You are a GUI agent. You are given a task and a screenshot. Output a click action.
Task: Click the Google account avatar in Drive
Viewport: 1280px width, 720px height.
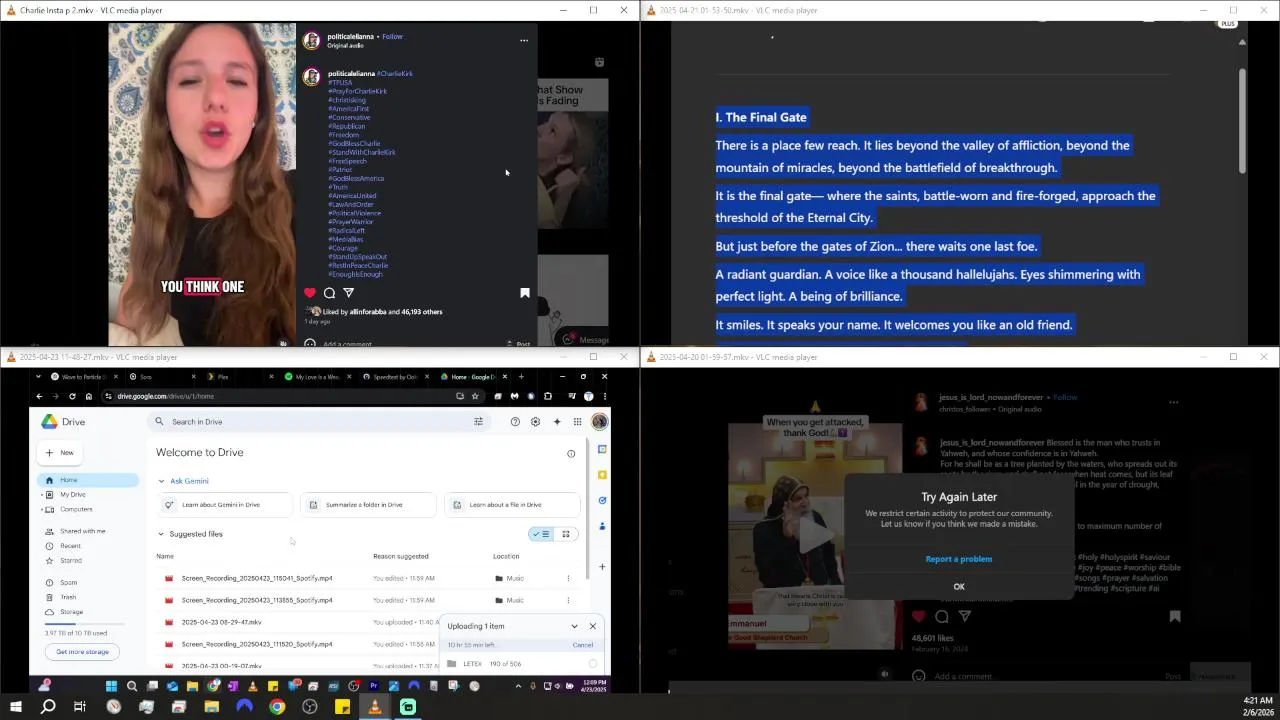[599, 422]
